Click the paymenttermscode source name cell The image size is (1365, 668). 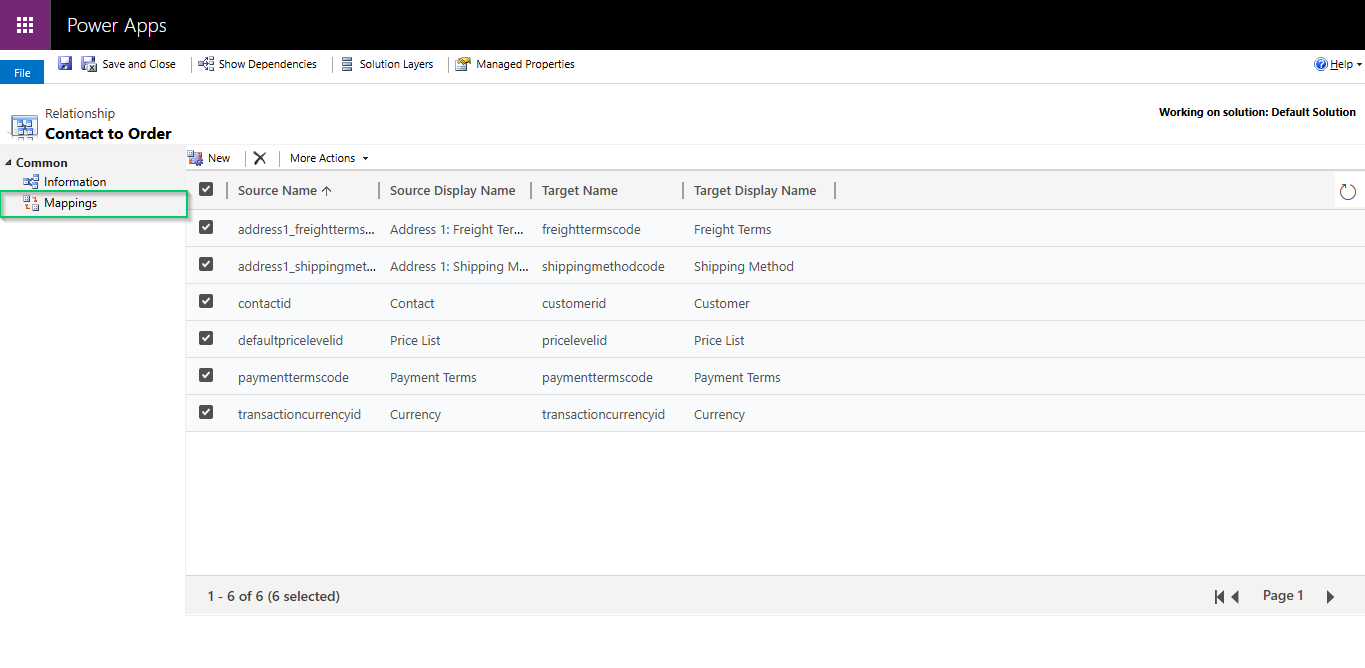[293, 377]
